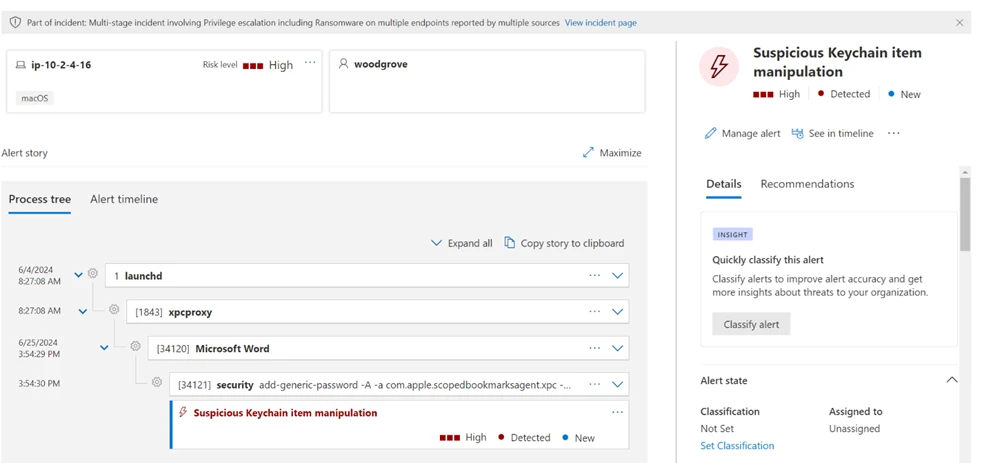Screen dimensions: 982x463
Task: Click the details pane vertical scrollbar
Action: [965, 215]
